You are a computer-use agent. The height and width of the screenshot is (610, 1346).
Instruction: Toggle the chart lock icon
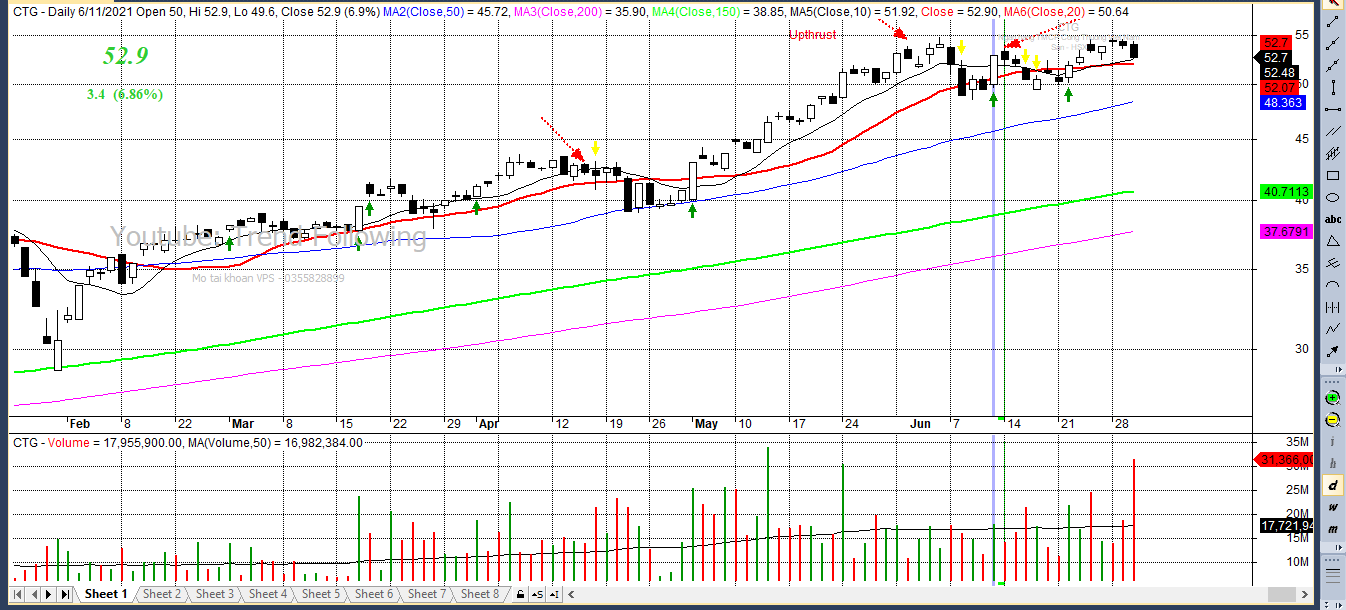click(519, 594)
